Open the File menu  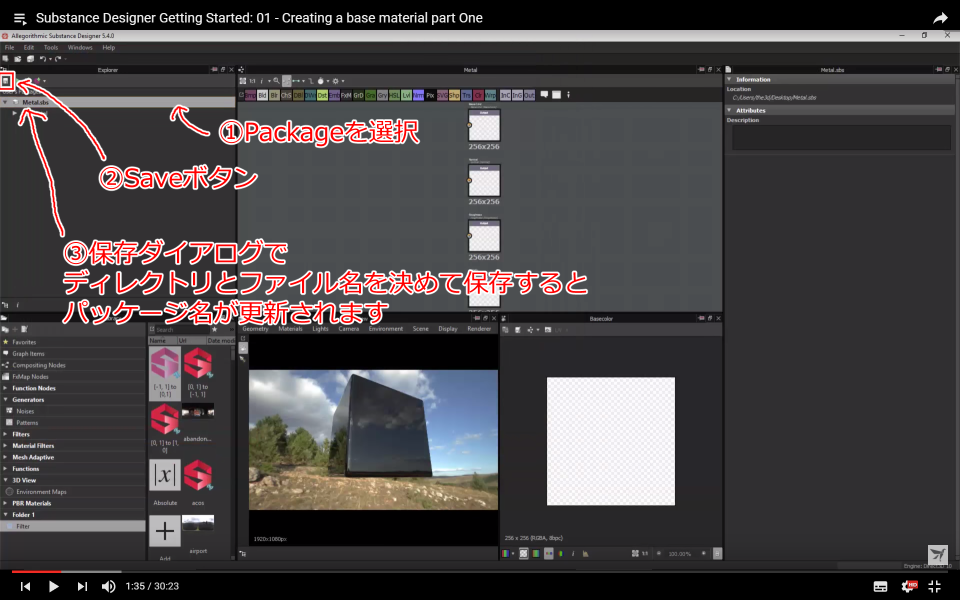tap(10, 47)
